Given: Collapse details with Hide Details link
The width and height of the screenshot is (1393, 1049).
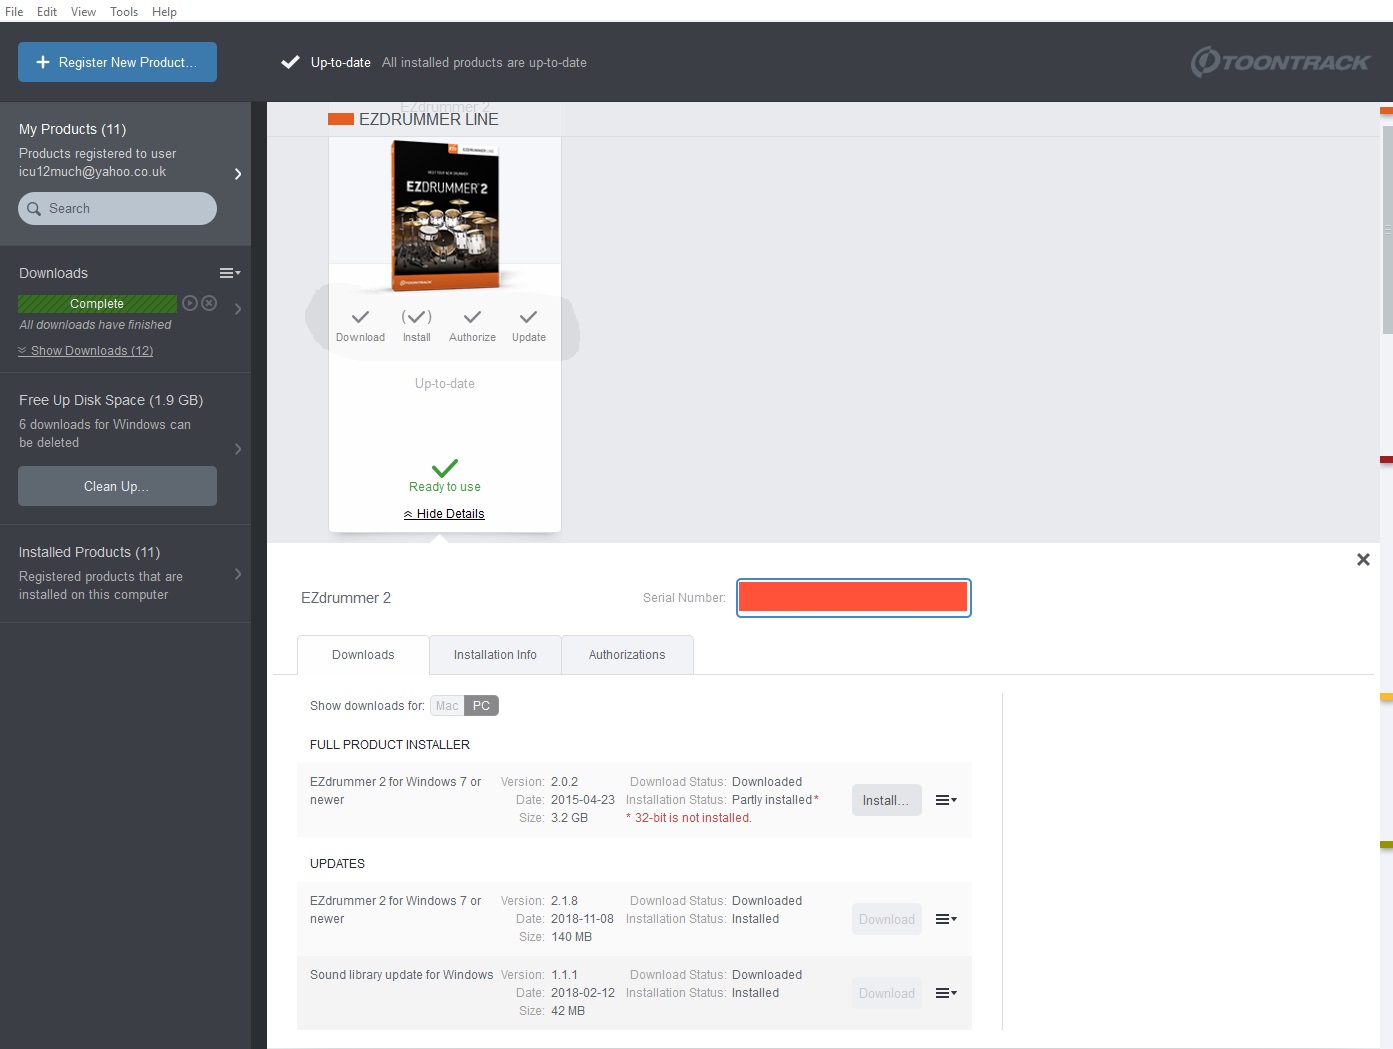Looking at the screenshot, I should 444,514.
